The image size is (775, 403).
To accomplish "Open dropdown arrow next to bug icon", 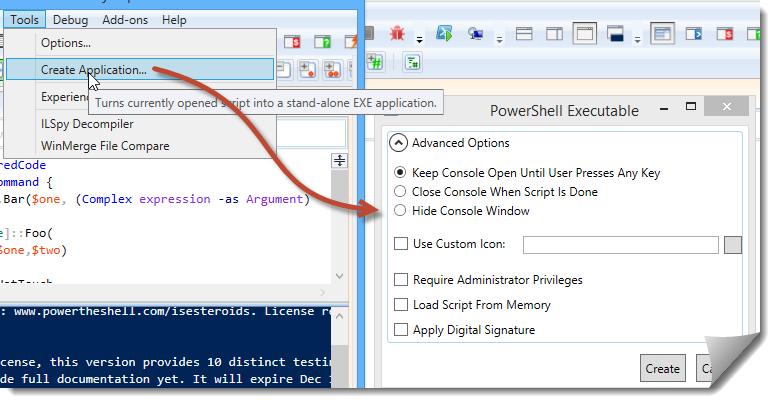I will click(x=418, y=38).
